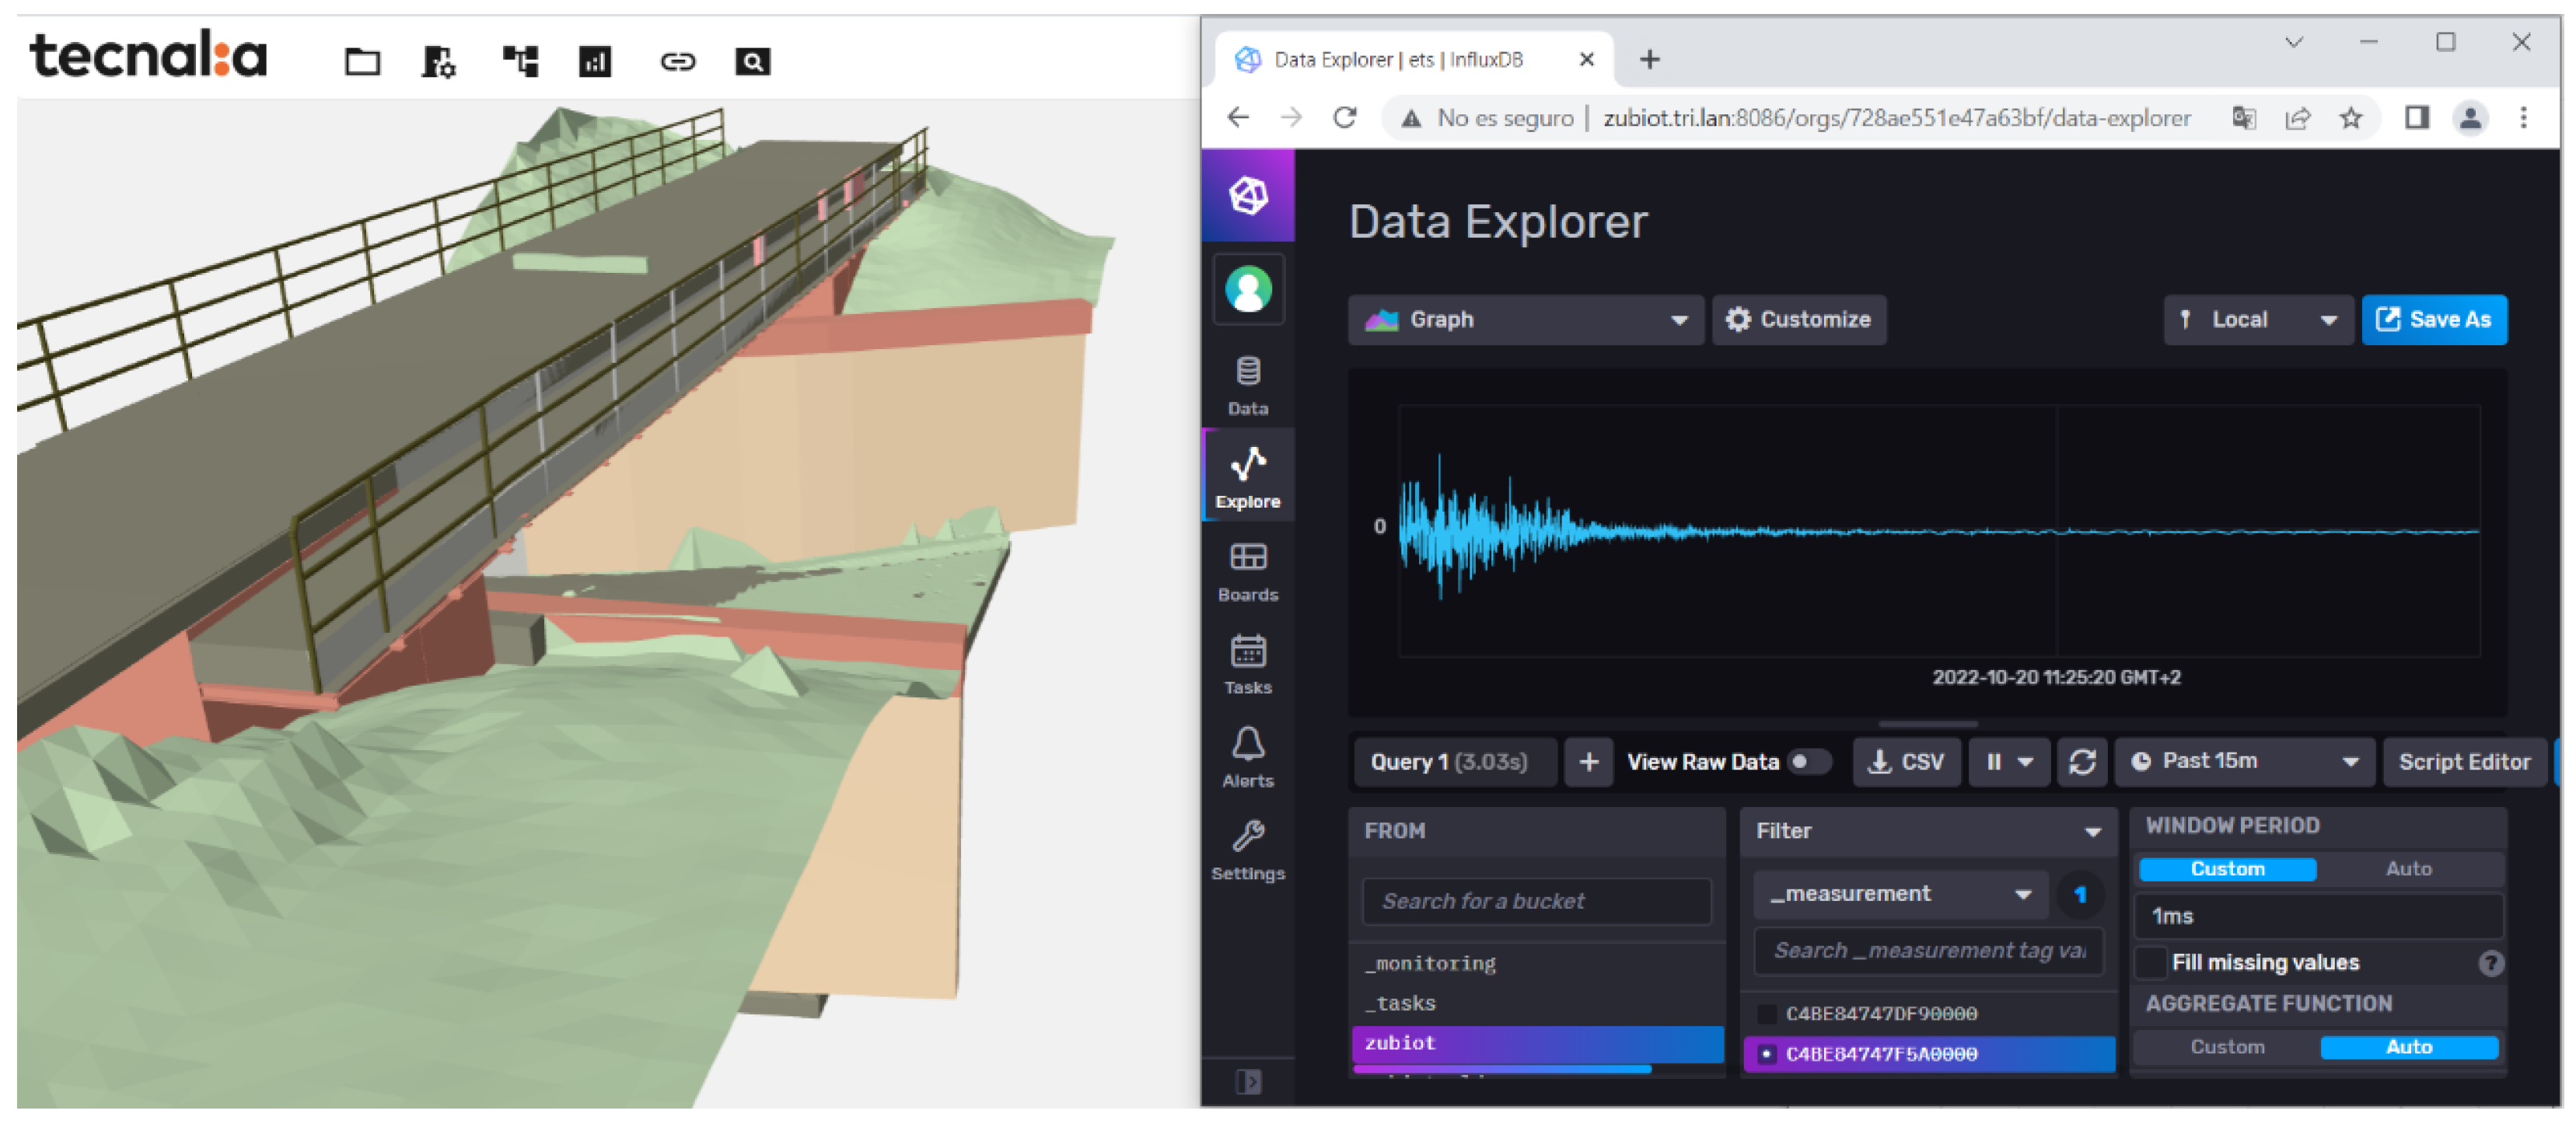Open the Alerts bell in the InfluxDB sidebar
Screen dimensions: 2576x1128
click(x=1247, y=757)
